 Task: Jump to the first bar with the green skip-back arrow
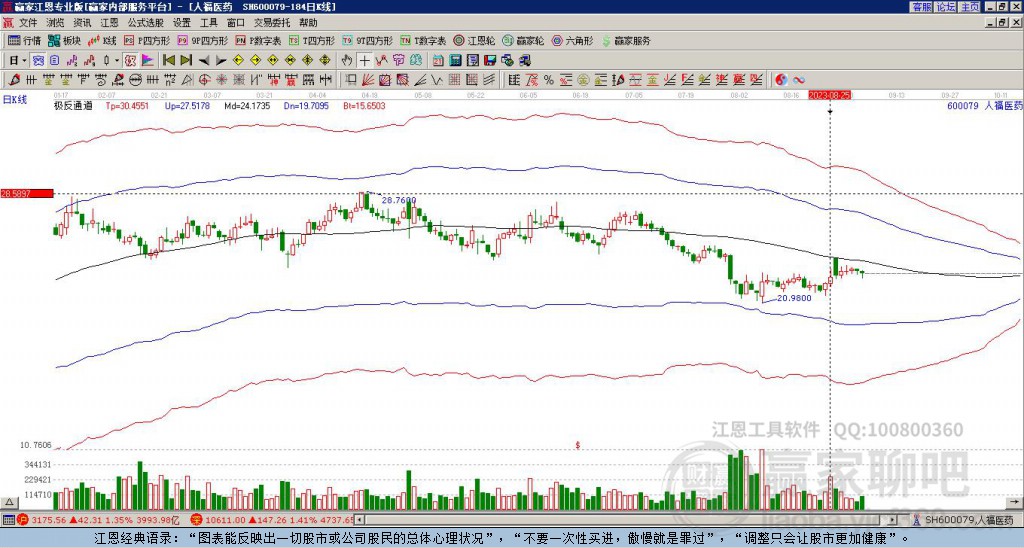coord(168,61)
